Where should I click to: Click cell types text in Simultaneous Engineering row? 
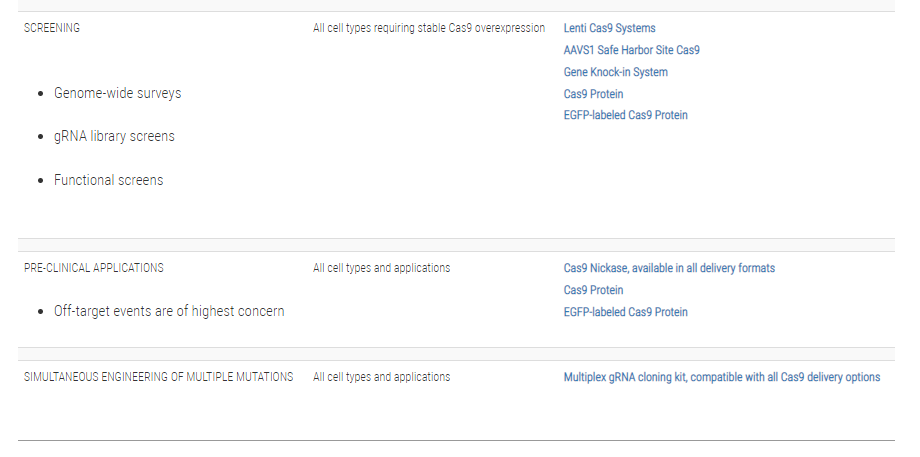tap(381, 377)
